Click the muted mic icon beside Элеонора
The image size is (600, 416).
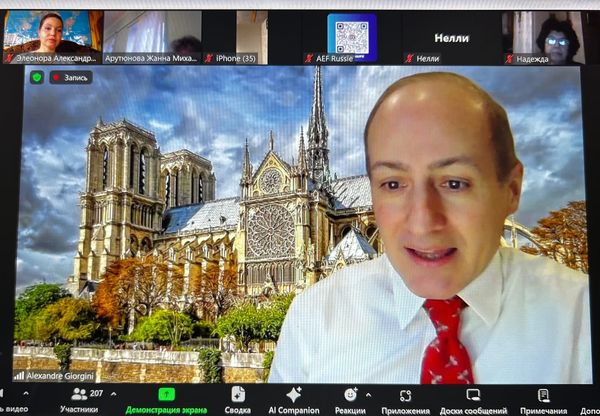[x=9, y=58]
